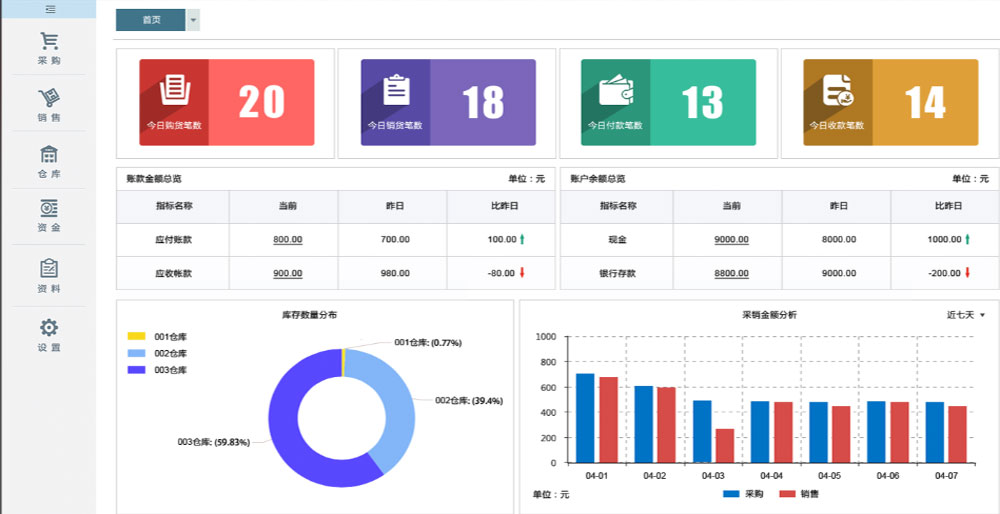Open dropdown arrow next to 首页 tab
Image resolution: width=1000 pixels, height=514 pixels.
[193, 20]
